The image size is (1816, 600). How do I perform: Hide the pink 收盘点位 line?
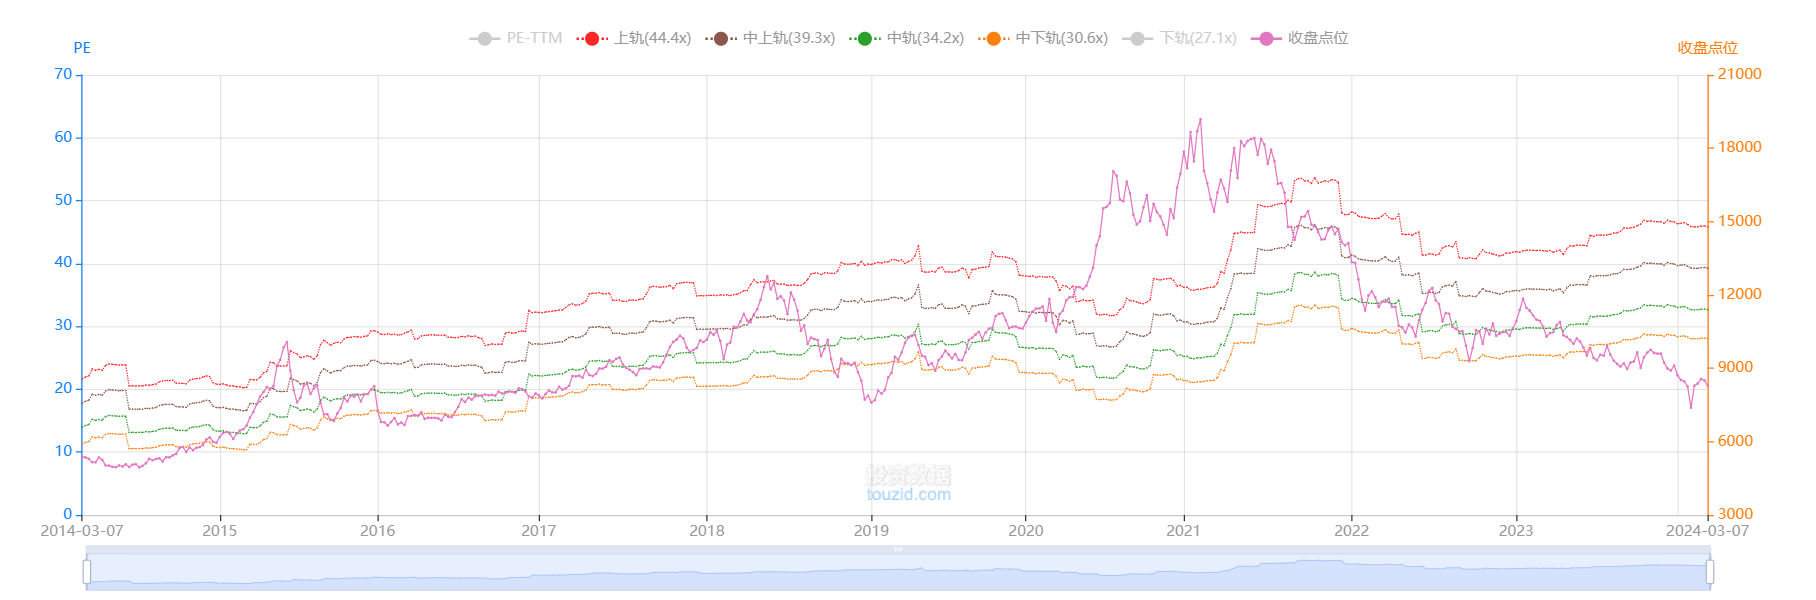tap(1266, 38)
